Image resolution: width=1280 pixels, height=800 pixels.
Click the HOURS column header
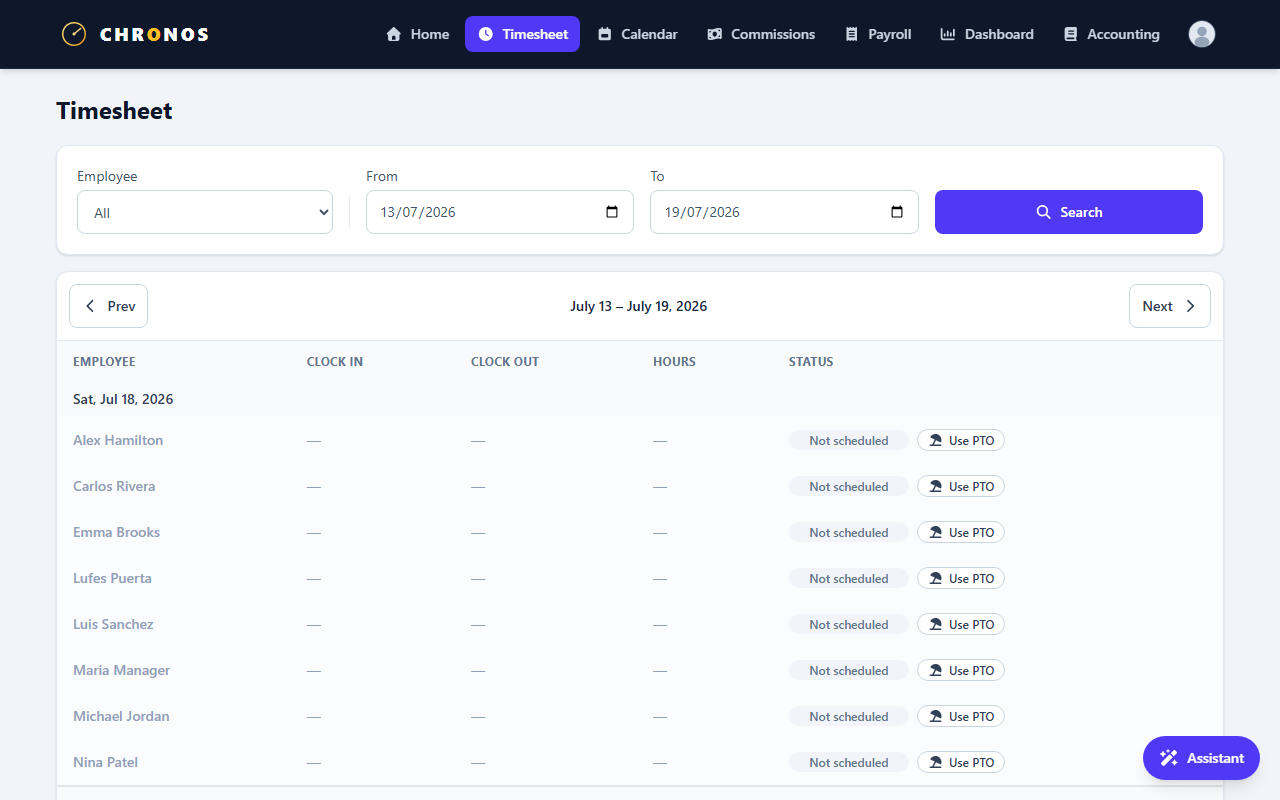(674, 362)
